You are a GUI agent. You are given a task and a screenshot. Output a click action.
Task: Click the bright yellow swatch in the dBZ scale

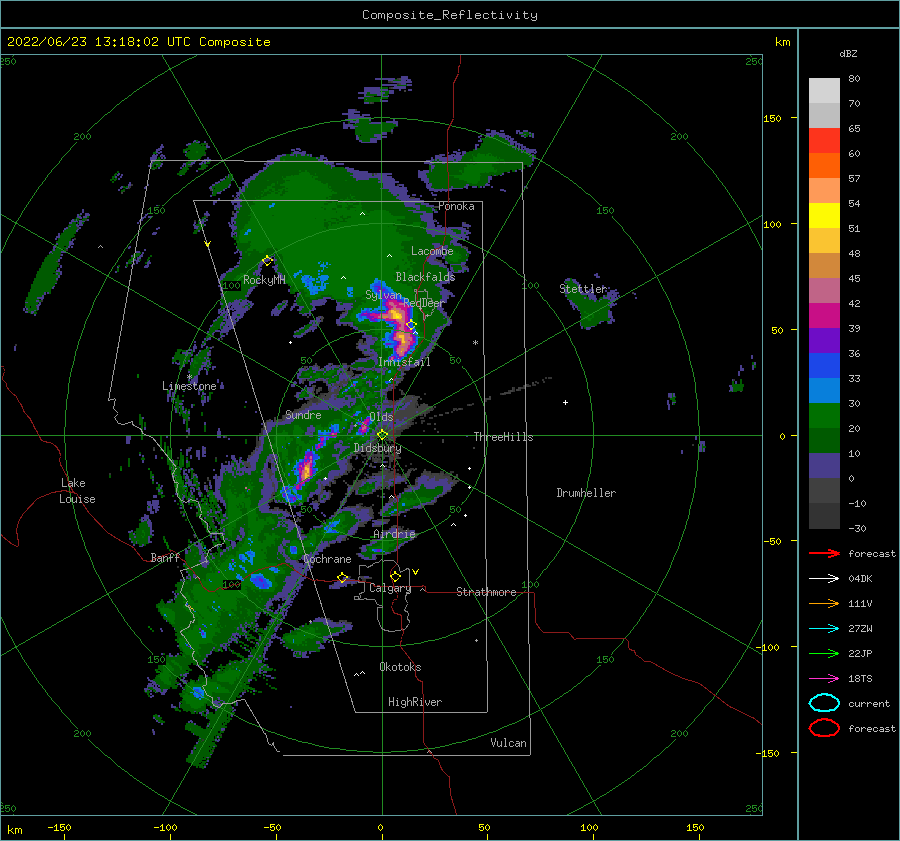[824, 215]
